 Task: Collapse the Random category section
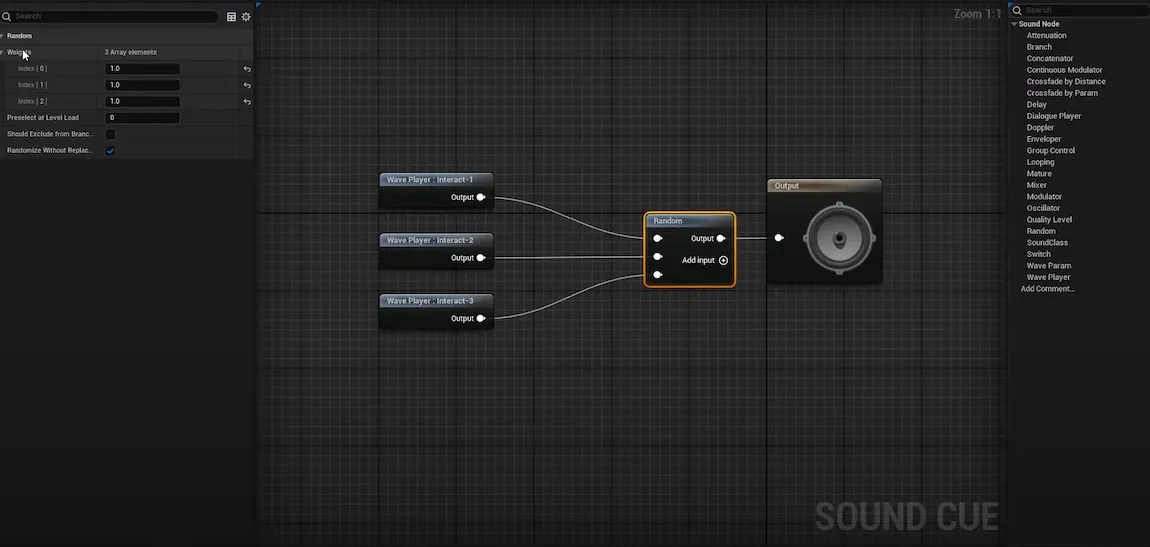point(3,36)
